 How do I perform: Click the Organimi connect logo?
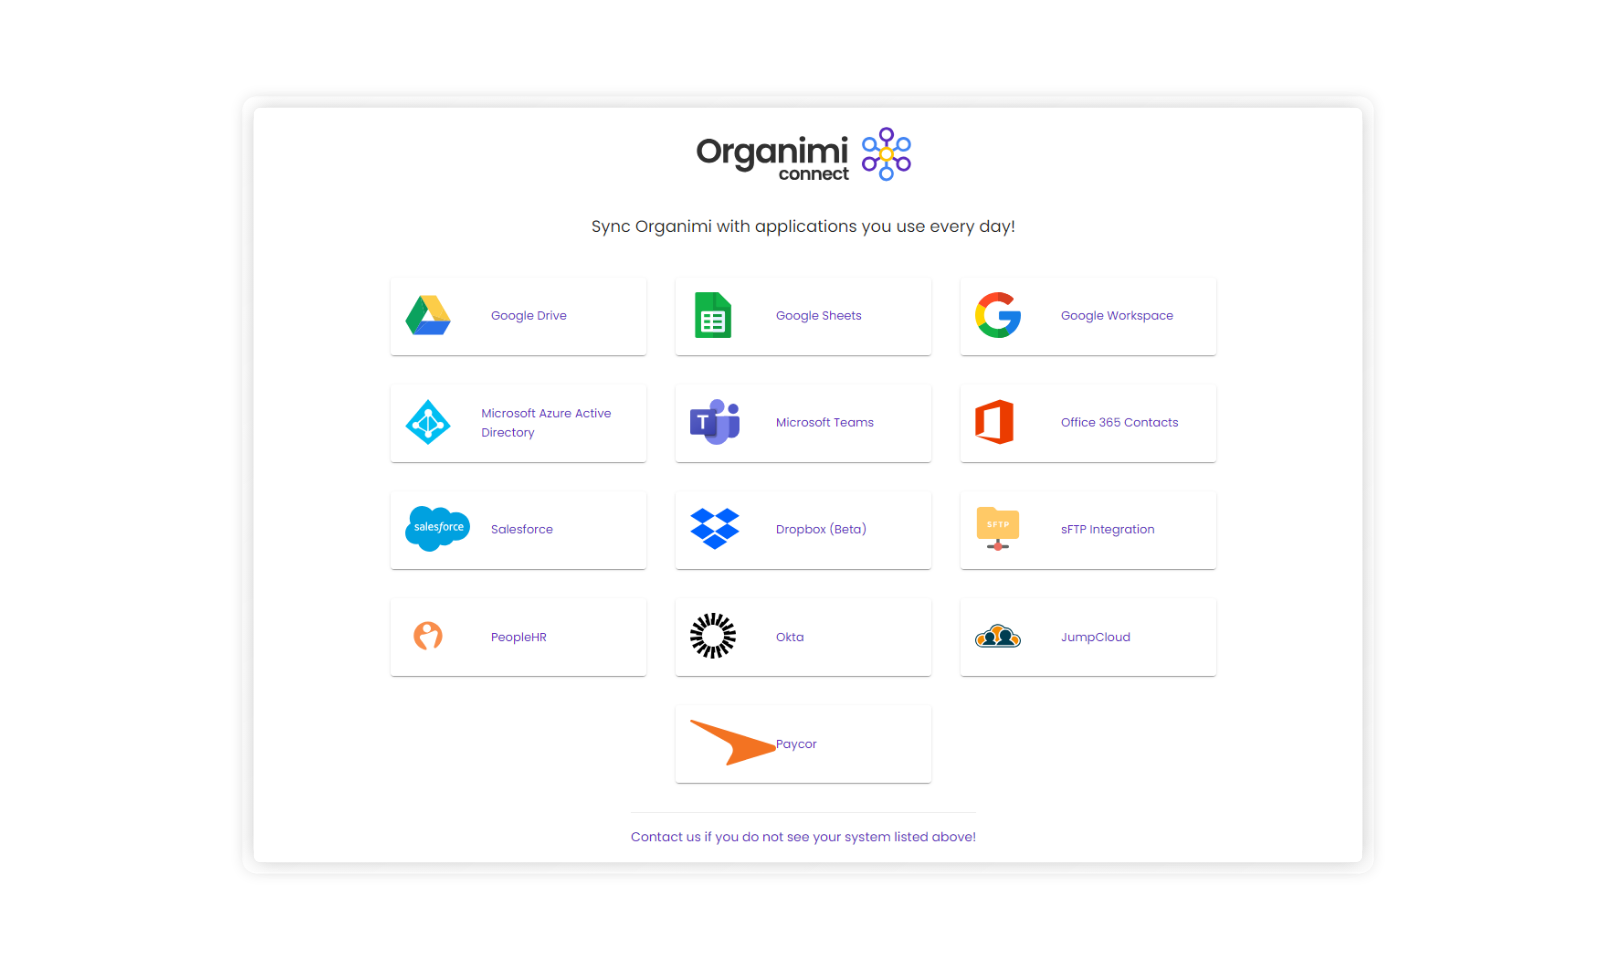(x=803, y=154)
